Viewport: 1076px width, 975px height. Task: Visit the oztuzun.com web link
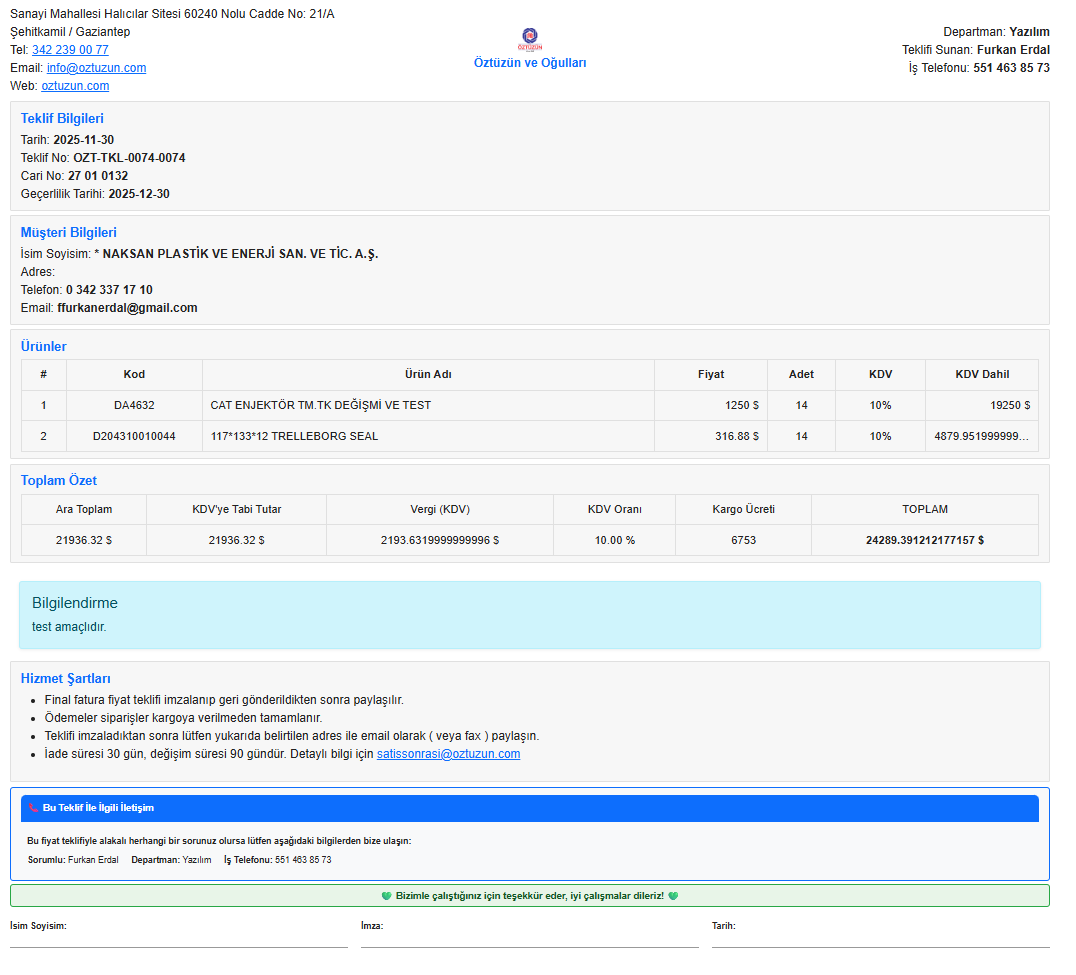pyautogui.click(x=76, y=87)
